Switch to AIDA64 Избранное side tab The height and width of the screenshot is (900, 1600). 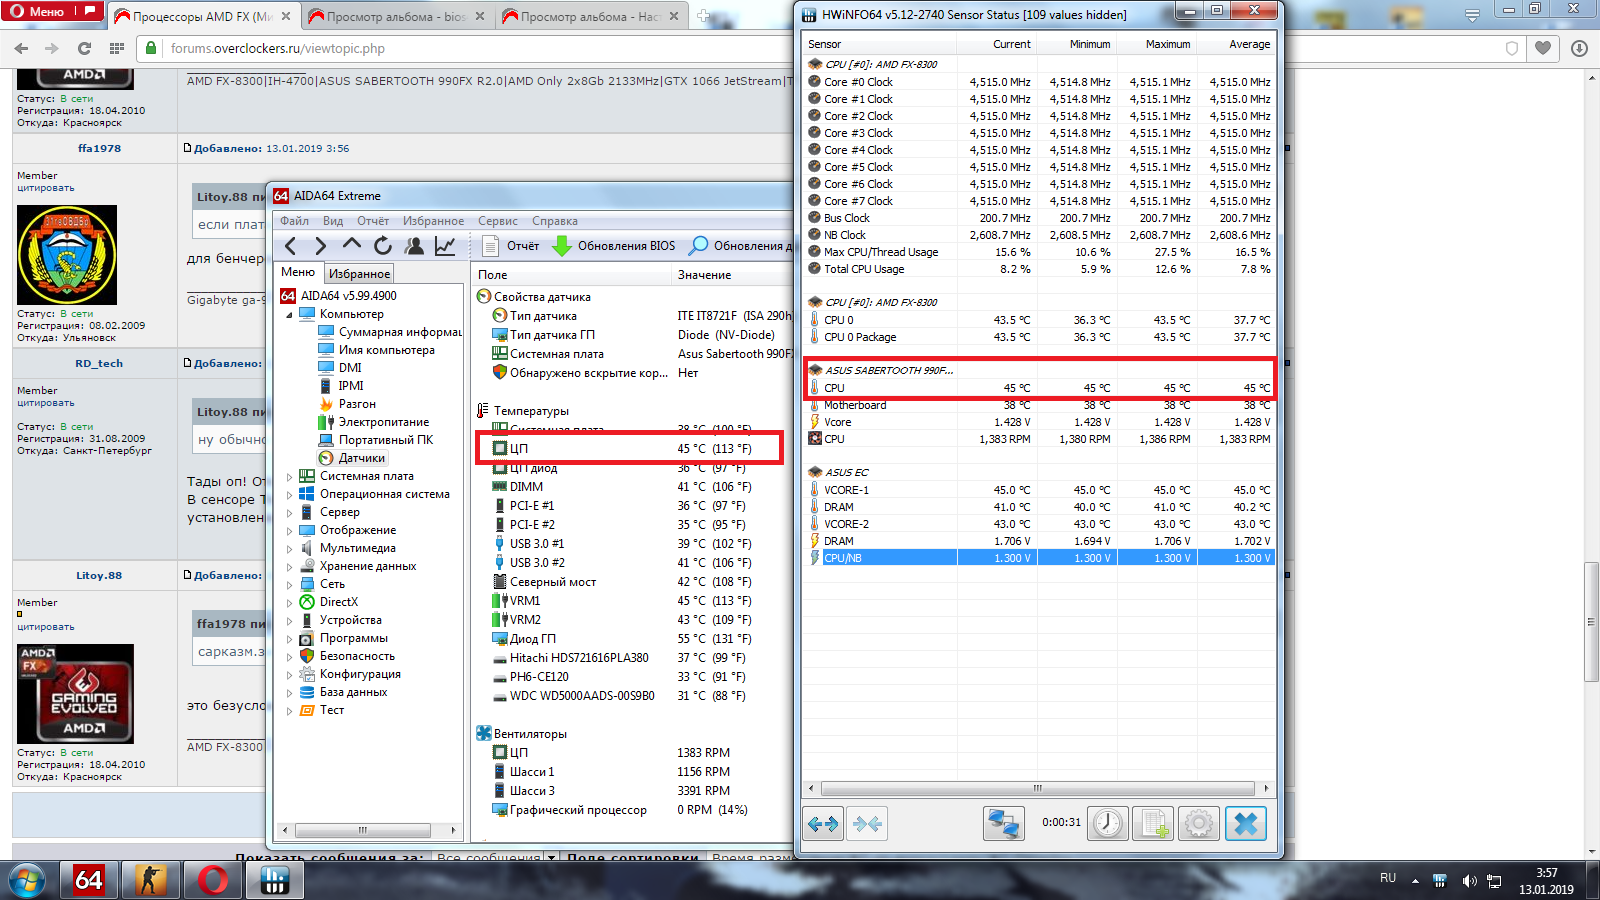click(360, 273)
